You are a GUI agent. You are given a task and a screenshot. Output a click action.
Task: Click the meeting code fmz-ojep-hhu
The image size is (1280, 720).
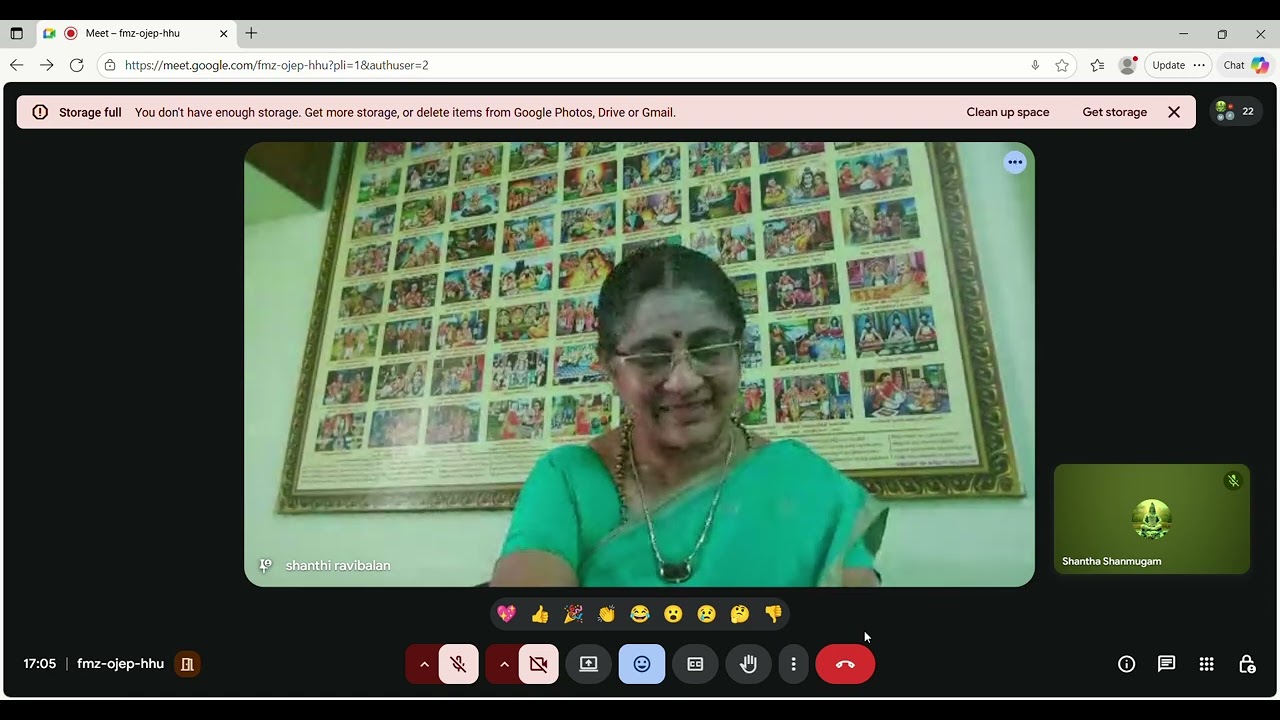[x=120, y=664]
